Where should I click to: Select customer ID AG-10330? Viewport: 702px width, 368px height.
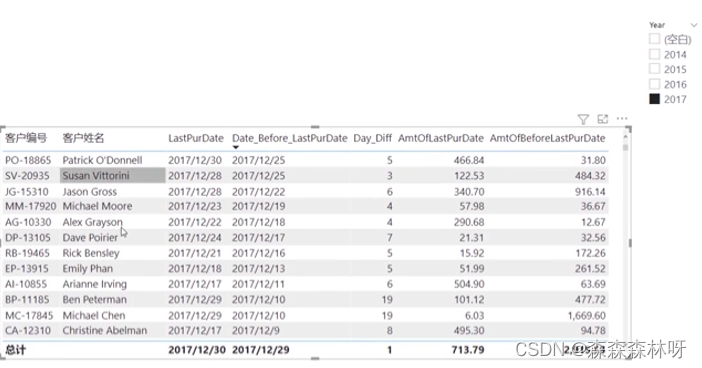coord(28,222)
